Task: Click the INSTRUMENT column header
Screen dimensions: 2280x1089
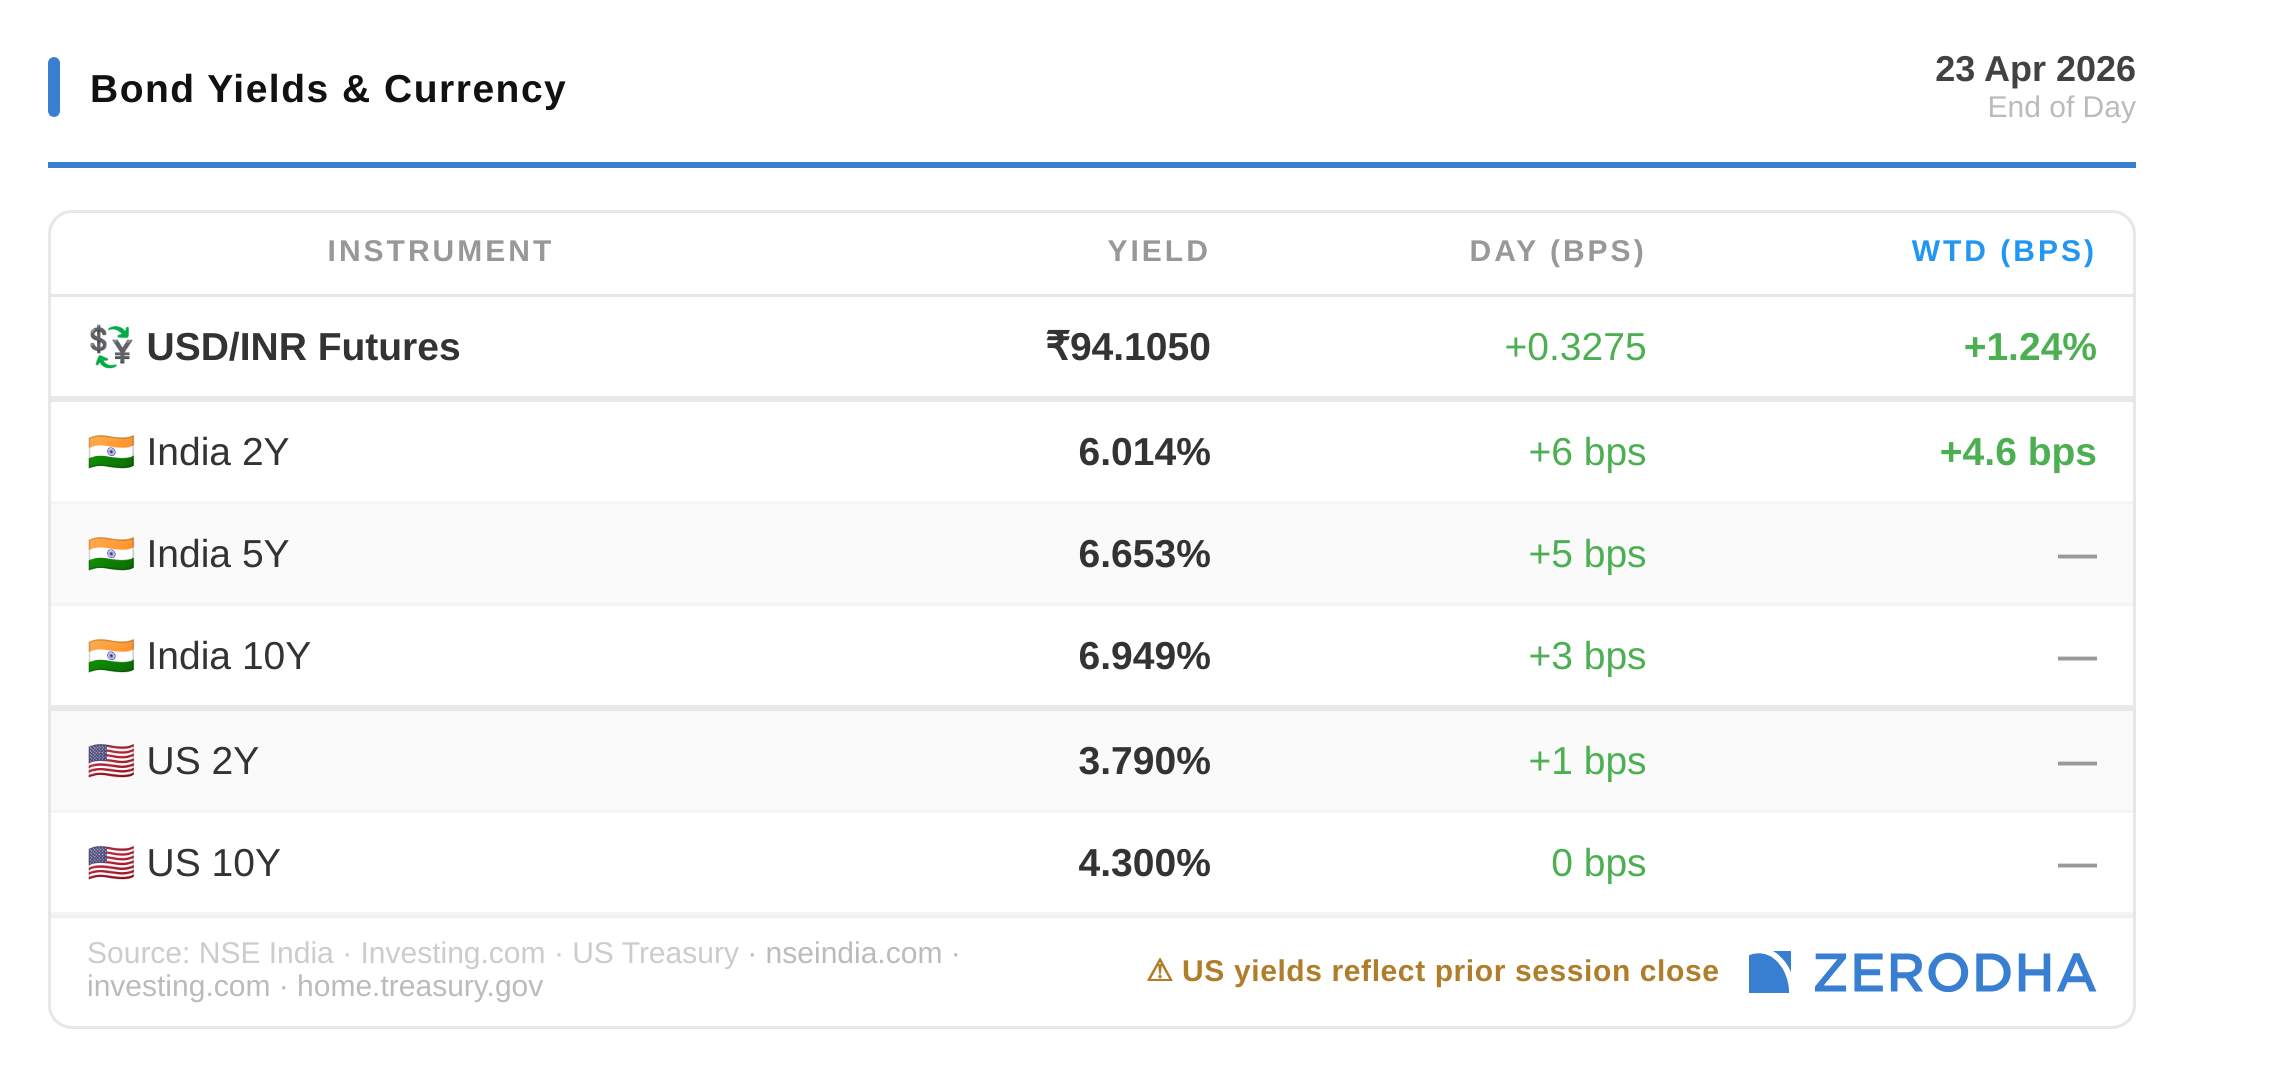Action: click(x=440, y=251)
